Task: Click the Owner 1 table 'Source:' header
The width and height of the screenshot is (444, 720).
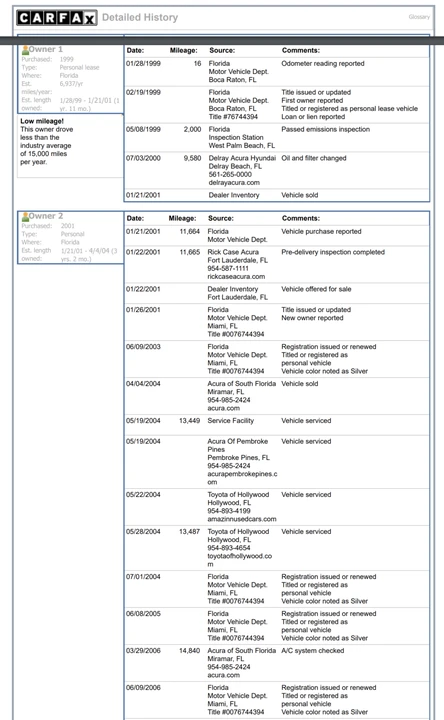Action: 222,51
